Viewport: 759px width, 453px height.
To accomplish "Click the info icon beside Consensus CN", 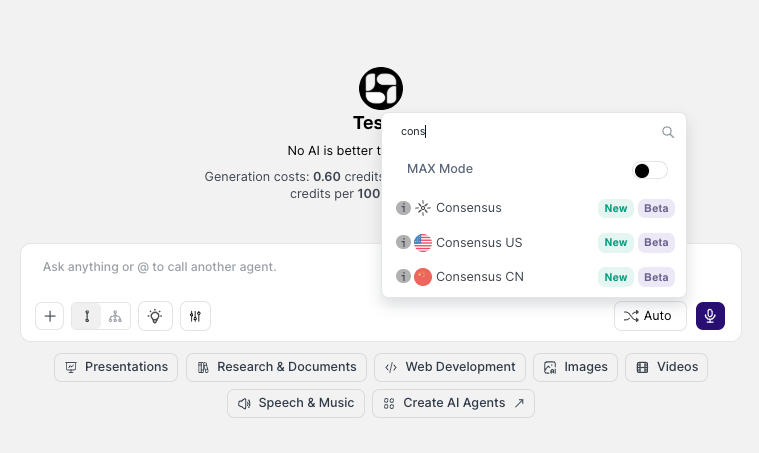I will 403,276.
